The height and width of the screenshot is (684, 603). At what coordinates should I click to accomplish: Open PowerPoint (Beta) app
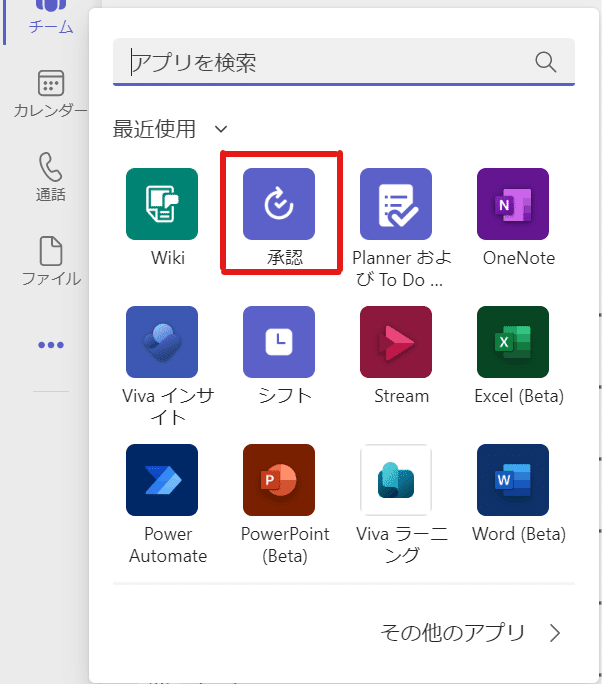tap(279, 480)
